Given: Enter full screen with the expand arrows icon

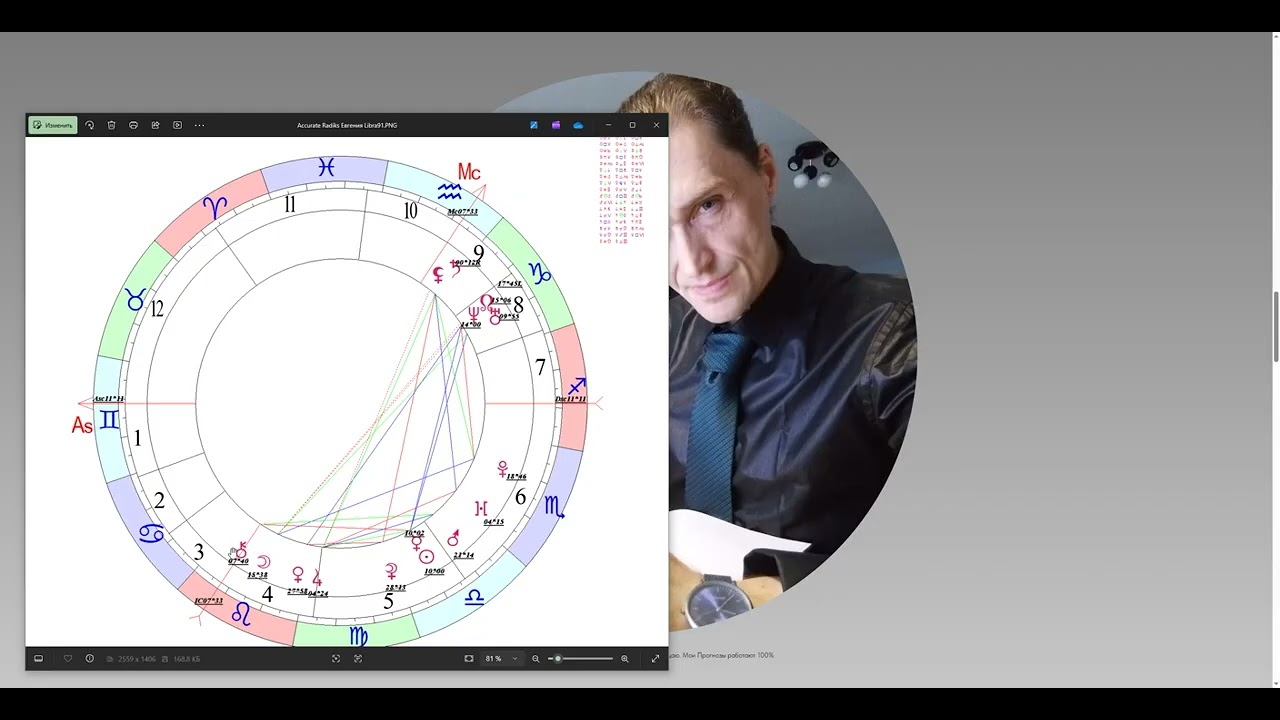Looking at the screenshot, I should pos(655,658).
